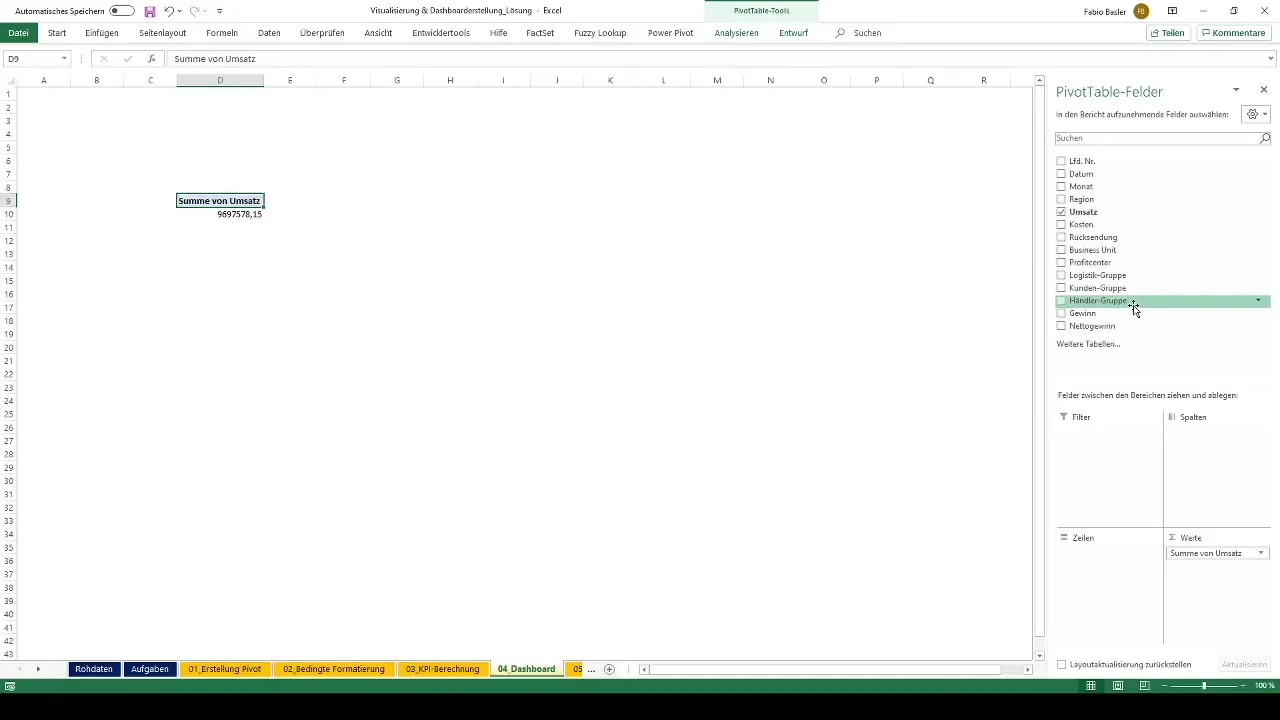Switch to the Einfügen ribbon tab

tap(102, 33)
